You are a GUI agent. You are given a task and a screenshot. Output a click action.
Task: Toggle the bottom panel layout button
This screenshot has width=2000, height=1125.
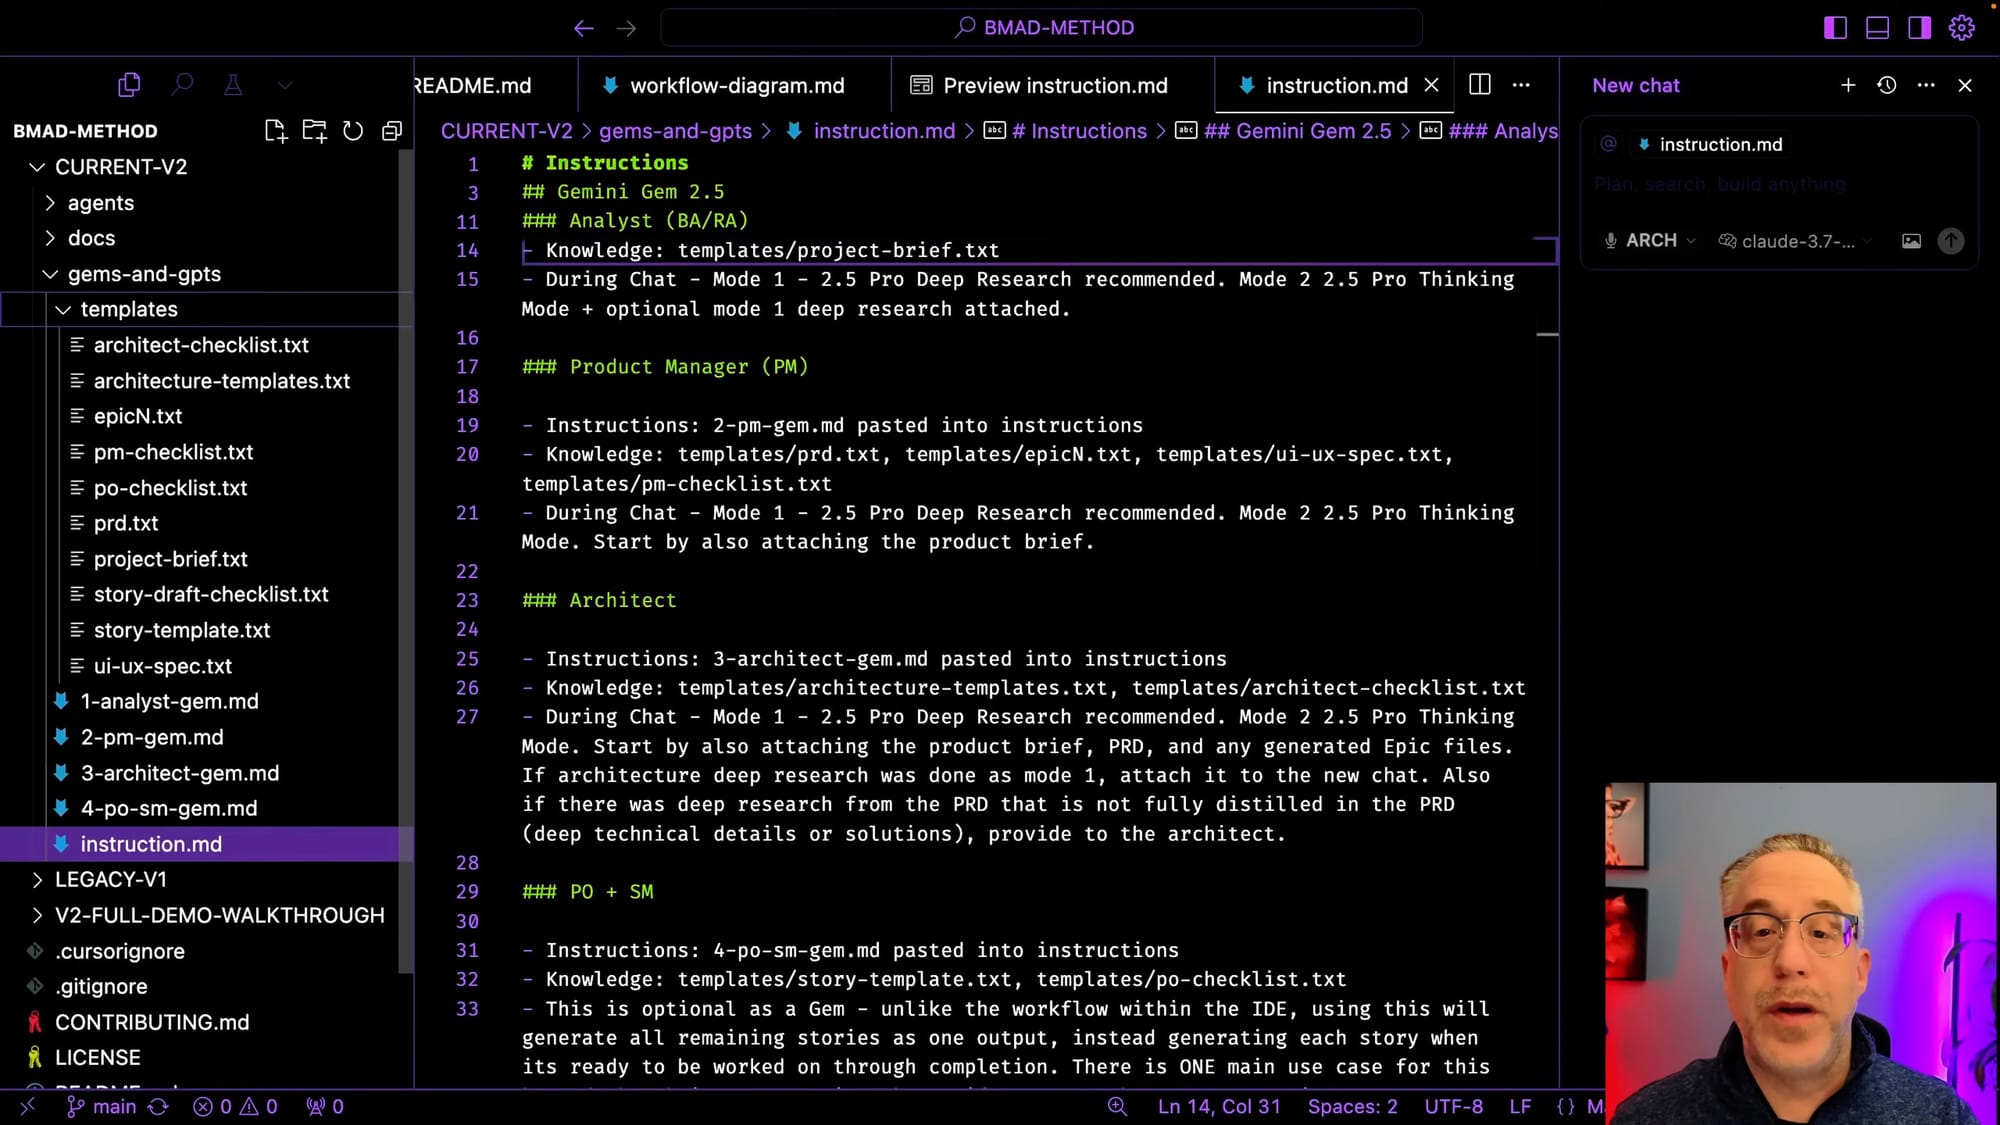coord(1877,28)
